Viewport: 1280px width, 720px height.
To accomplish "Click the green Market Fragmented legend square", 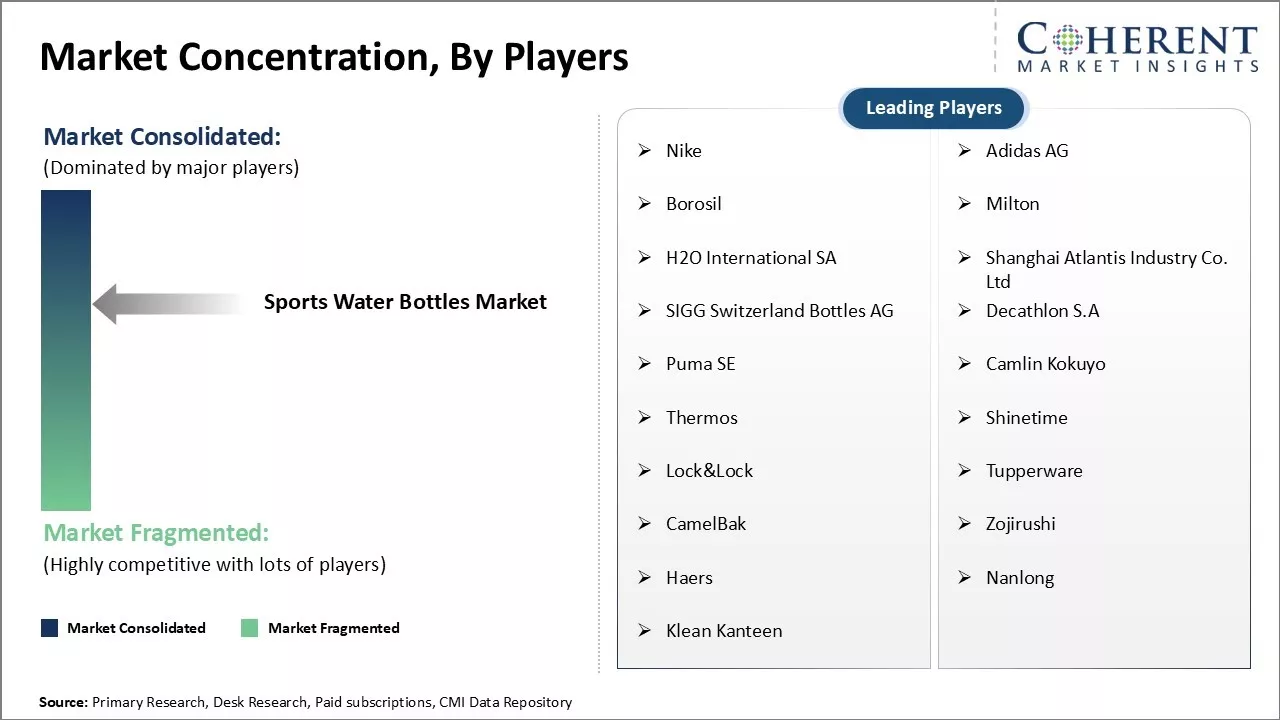I will pyautogui.click(x=250, y=628).
